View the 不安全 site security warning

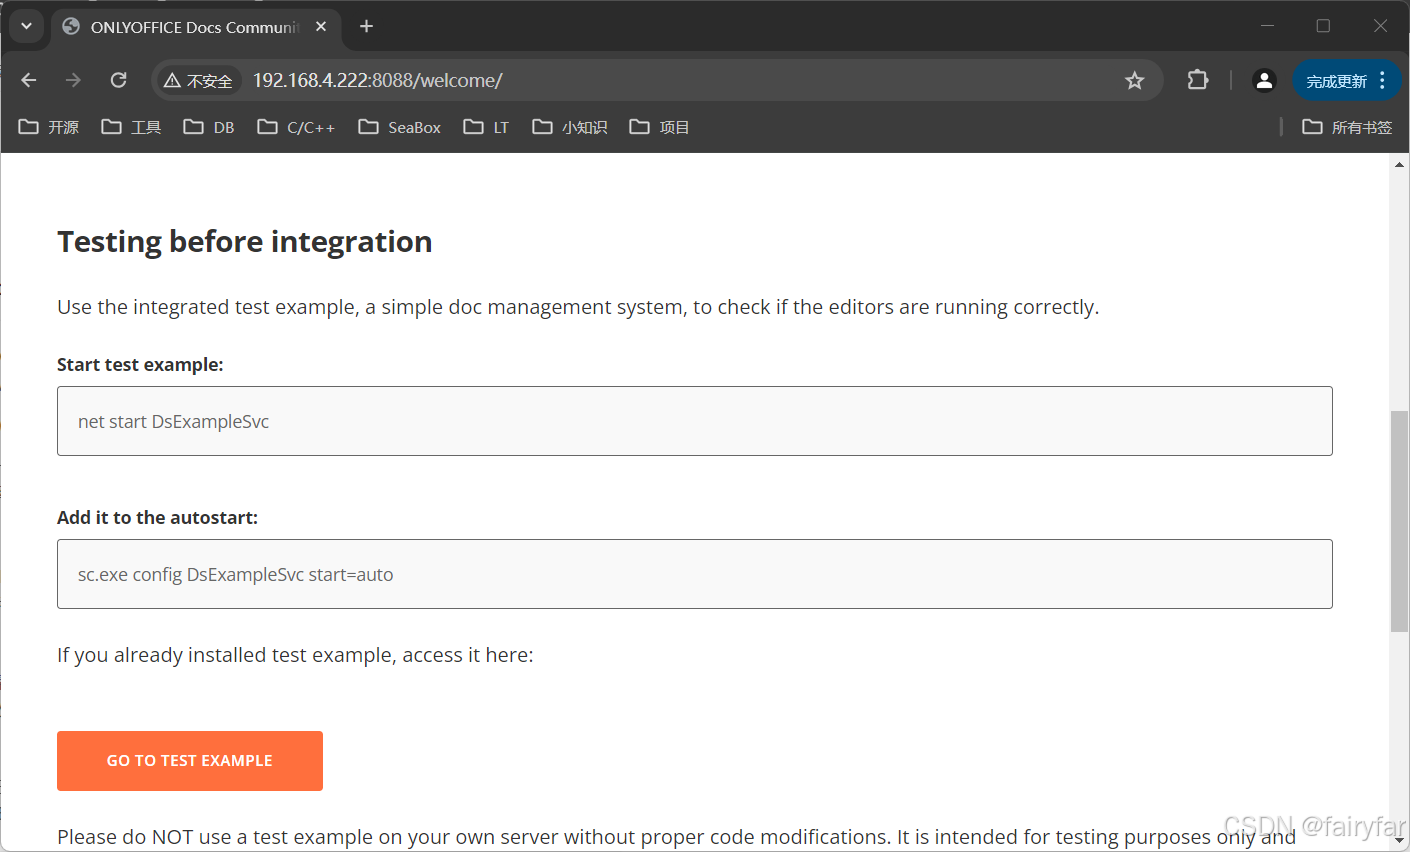click(199, 81)
